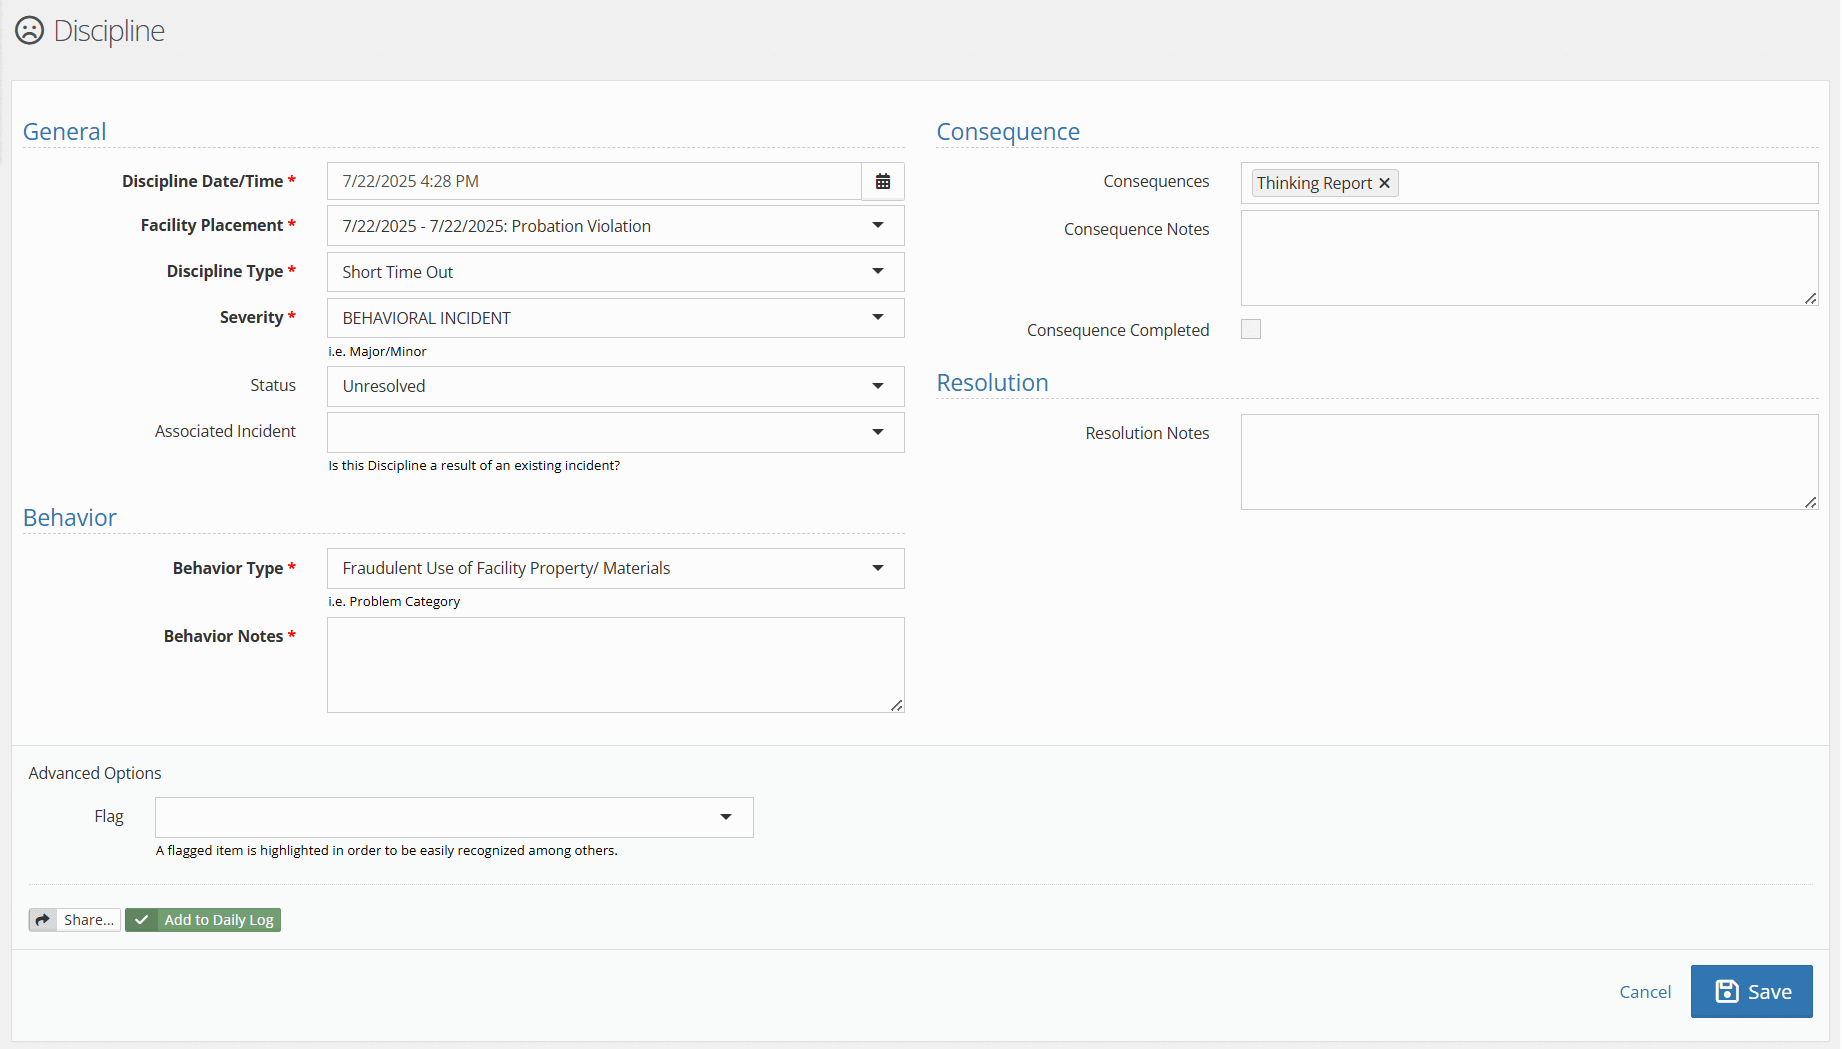Click the Resolution Notes resize handle
Screen dimensions: 1842x1049
[x=1811, y=502]
